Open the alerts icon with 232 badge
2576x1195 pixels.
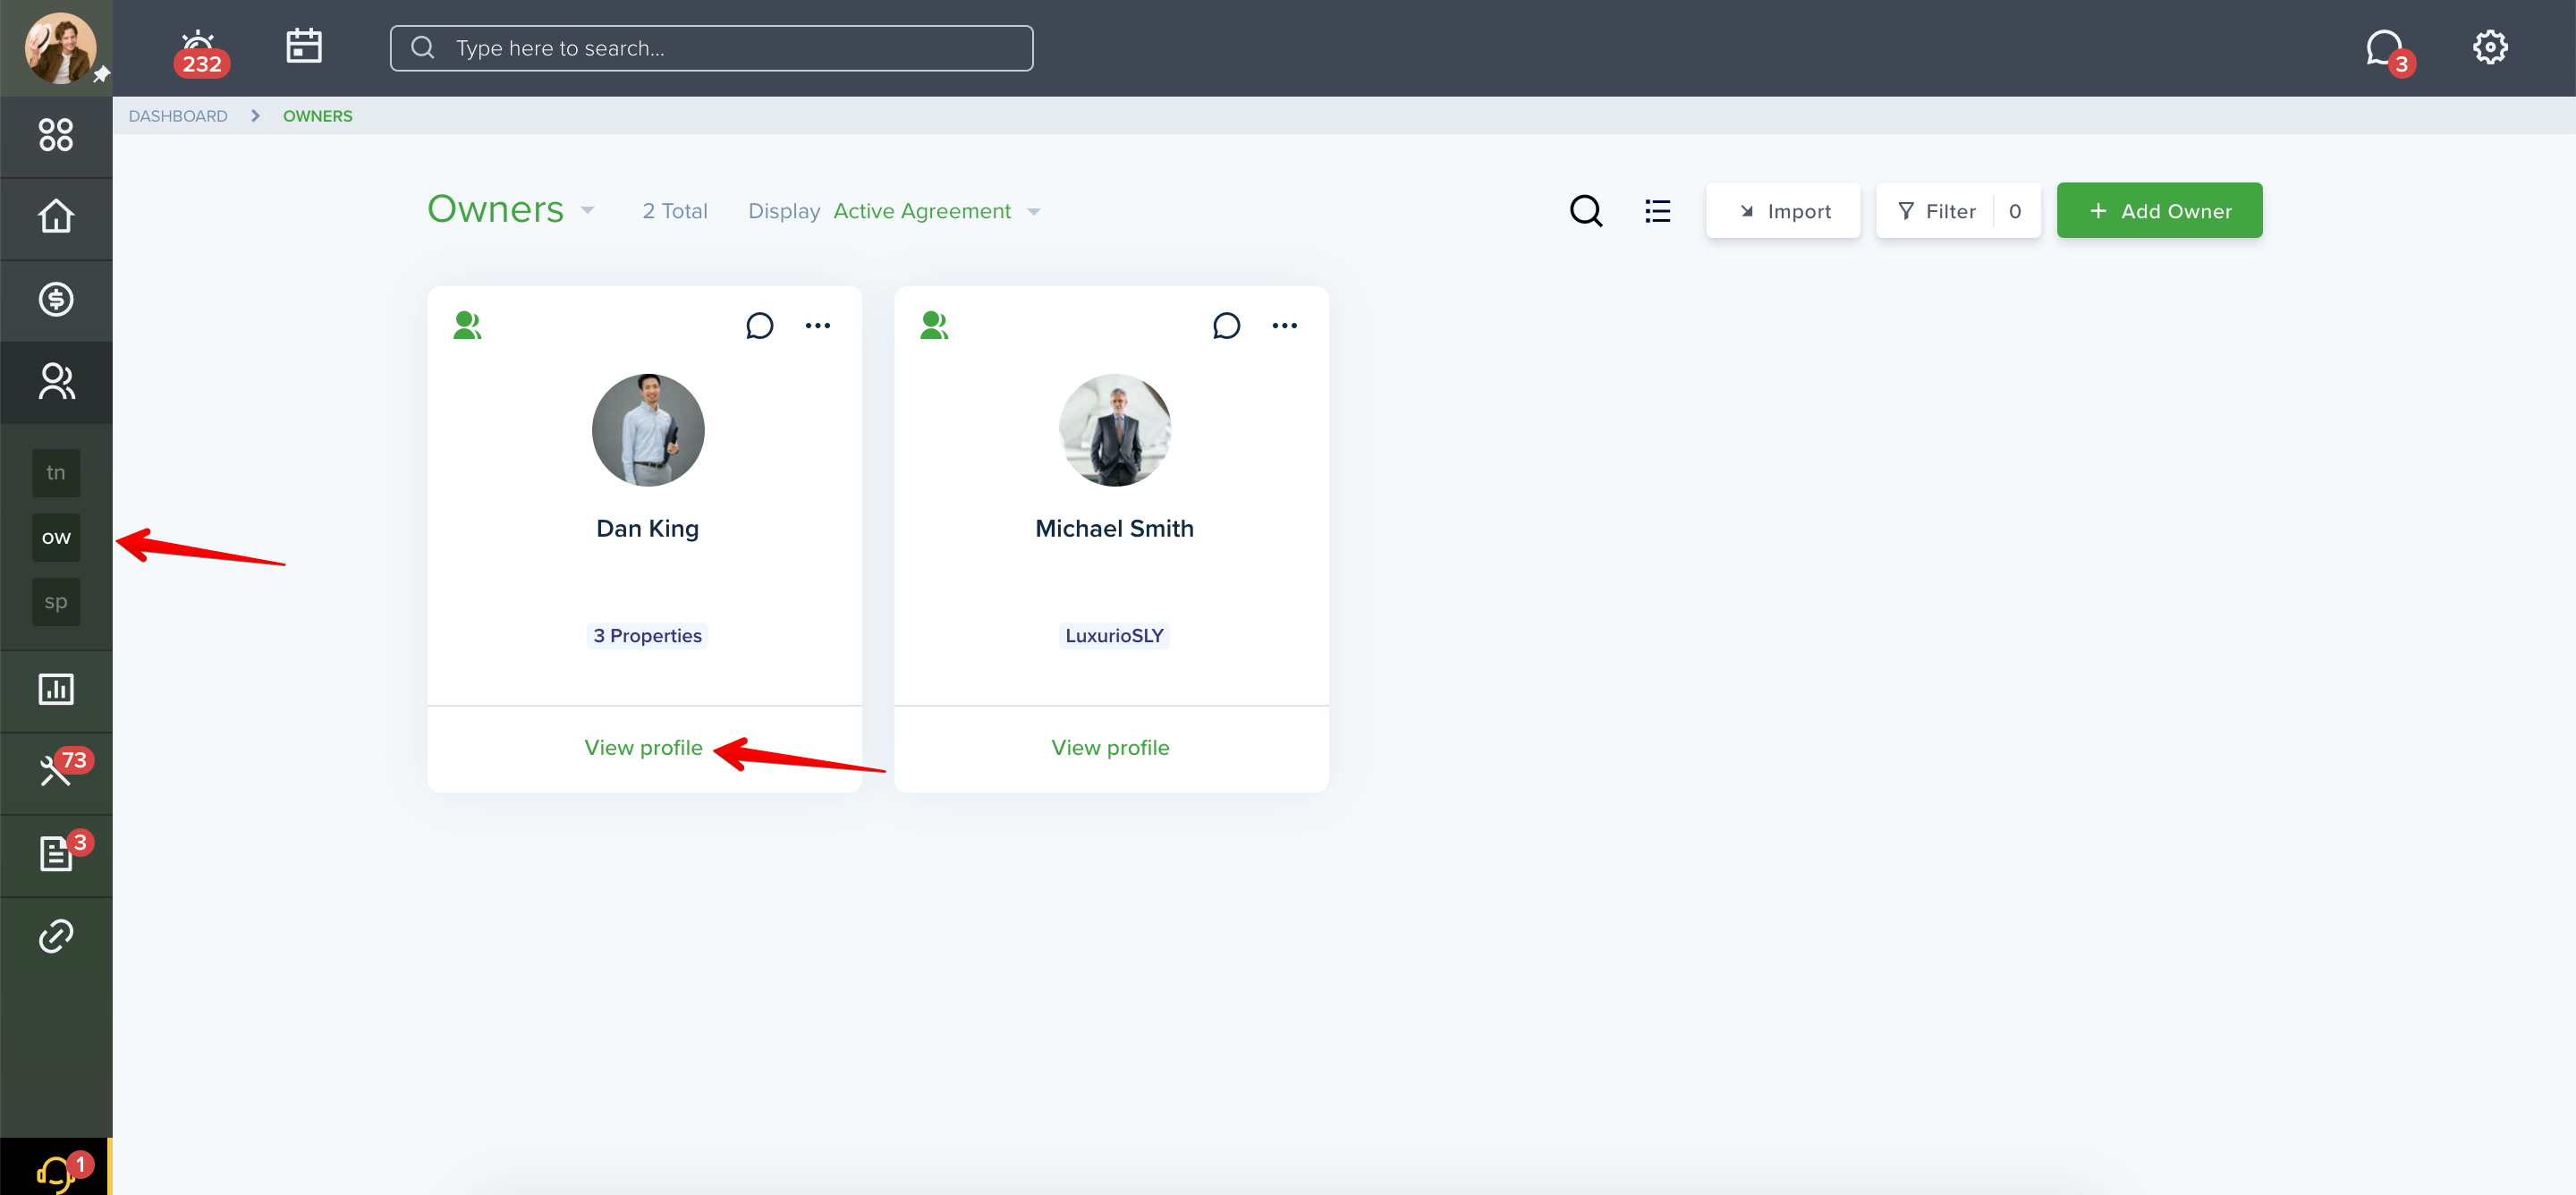pyautogui.click(x=200, y=52)
